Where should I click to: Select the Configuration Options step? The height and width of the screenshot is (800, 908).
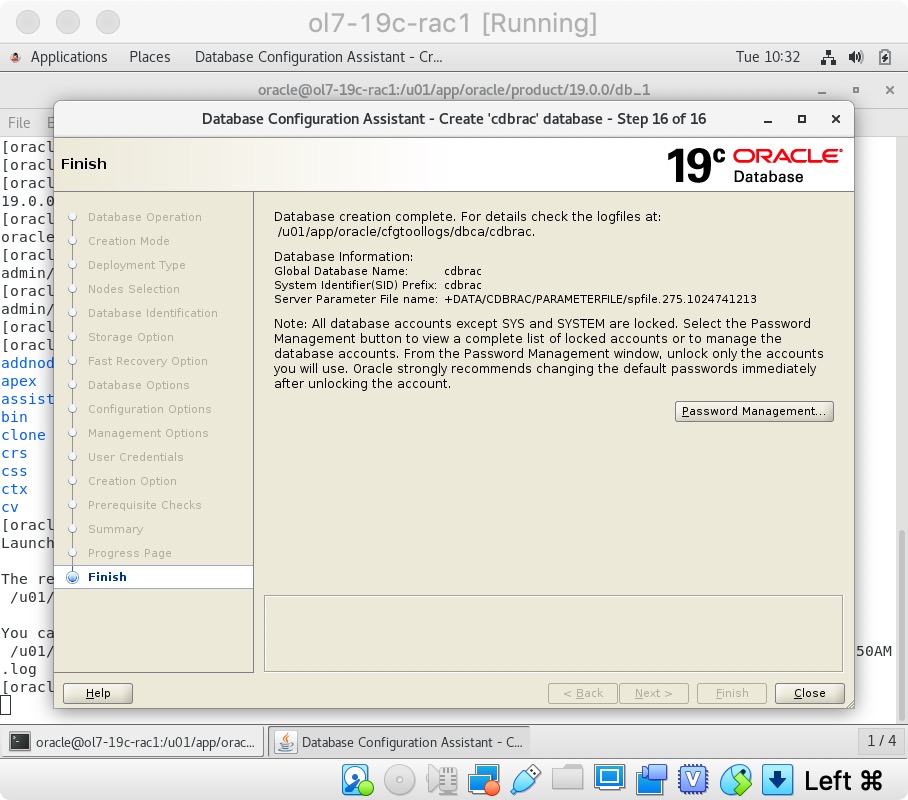[149, 410]
